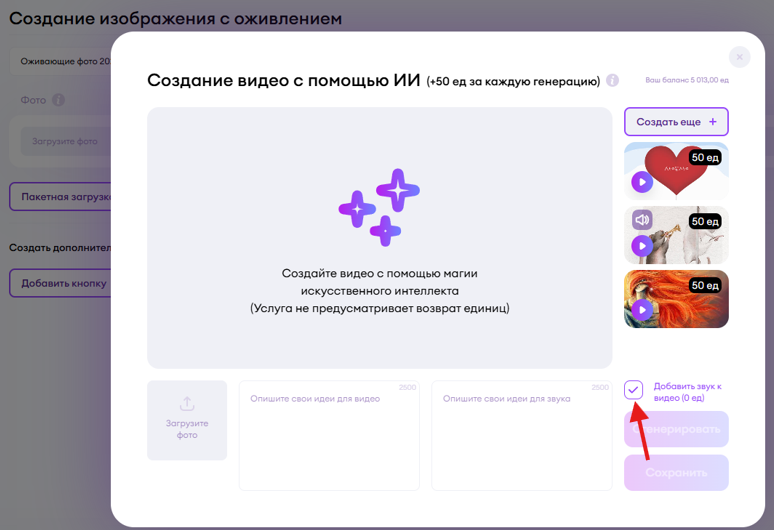Play the orange-haired woman video preview
Image resolution: width=774 pixels, height=530 pixels.
coord(642,310)
